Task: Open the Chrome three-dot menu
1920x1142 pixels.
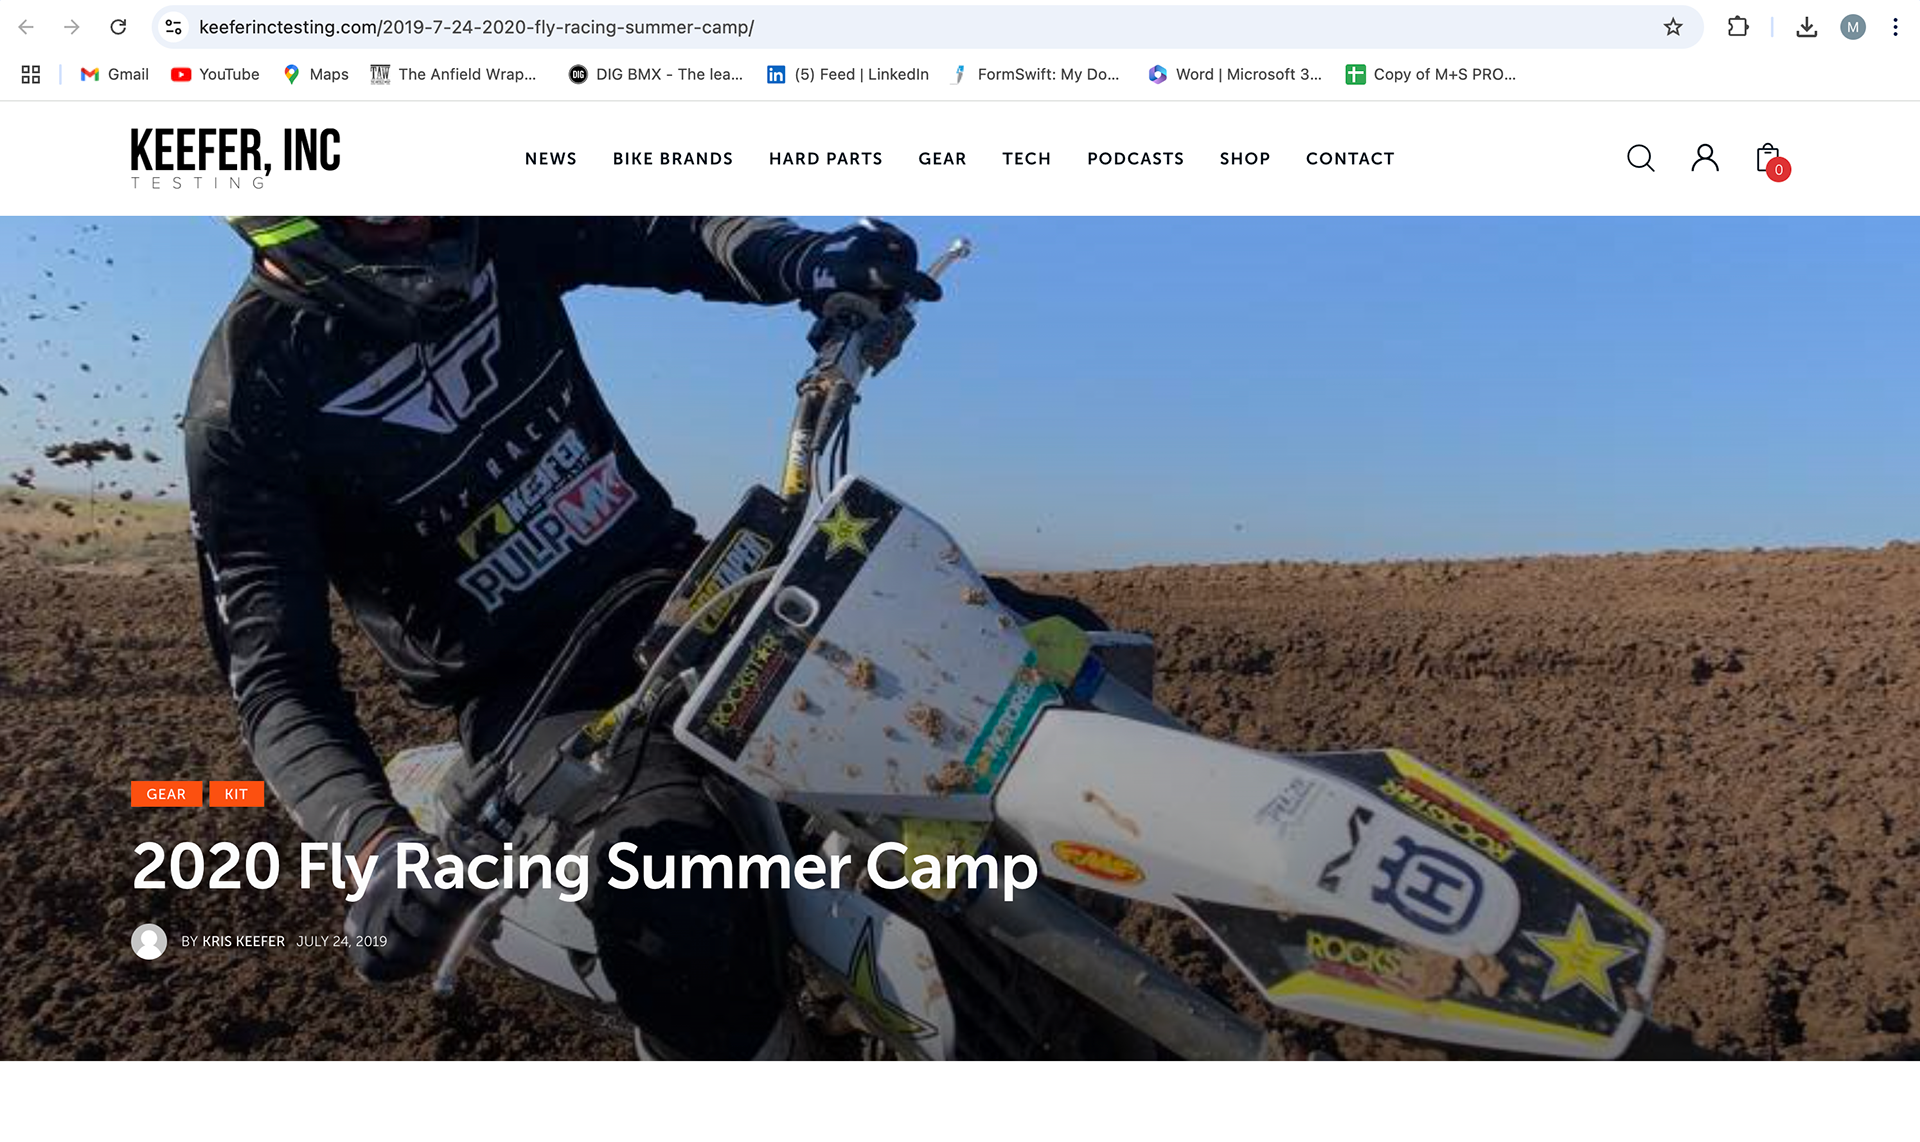Action: 1895,27
